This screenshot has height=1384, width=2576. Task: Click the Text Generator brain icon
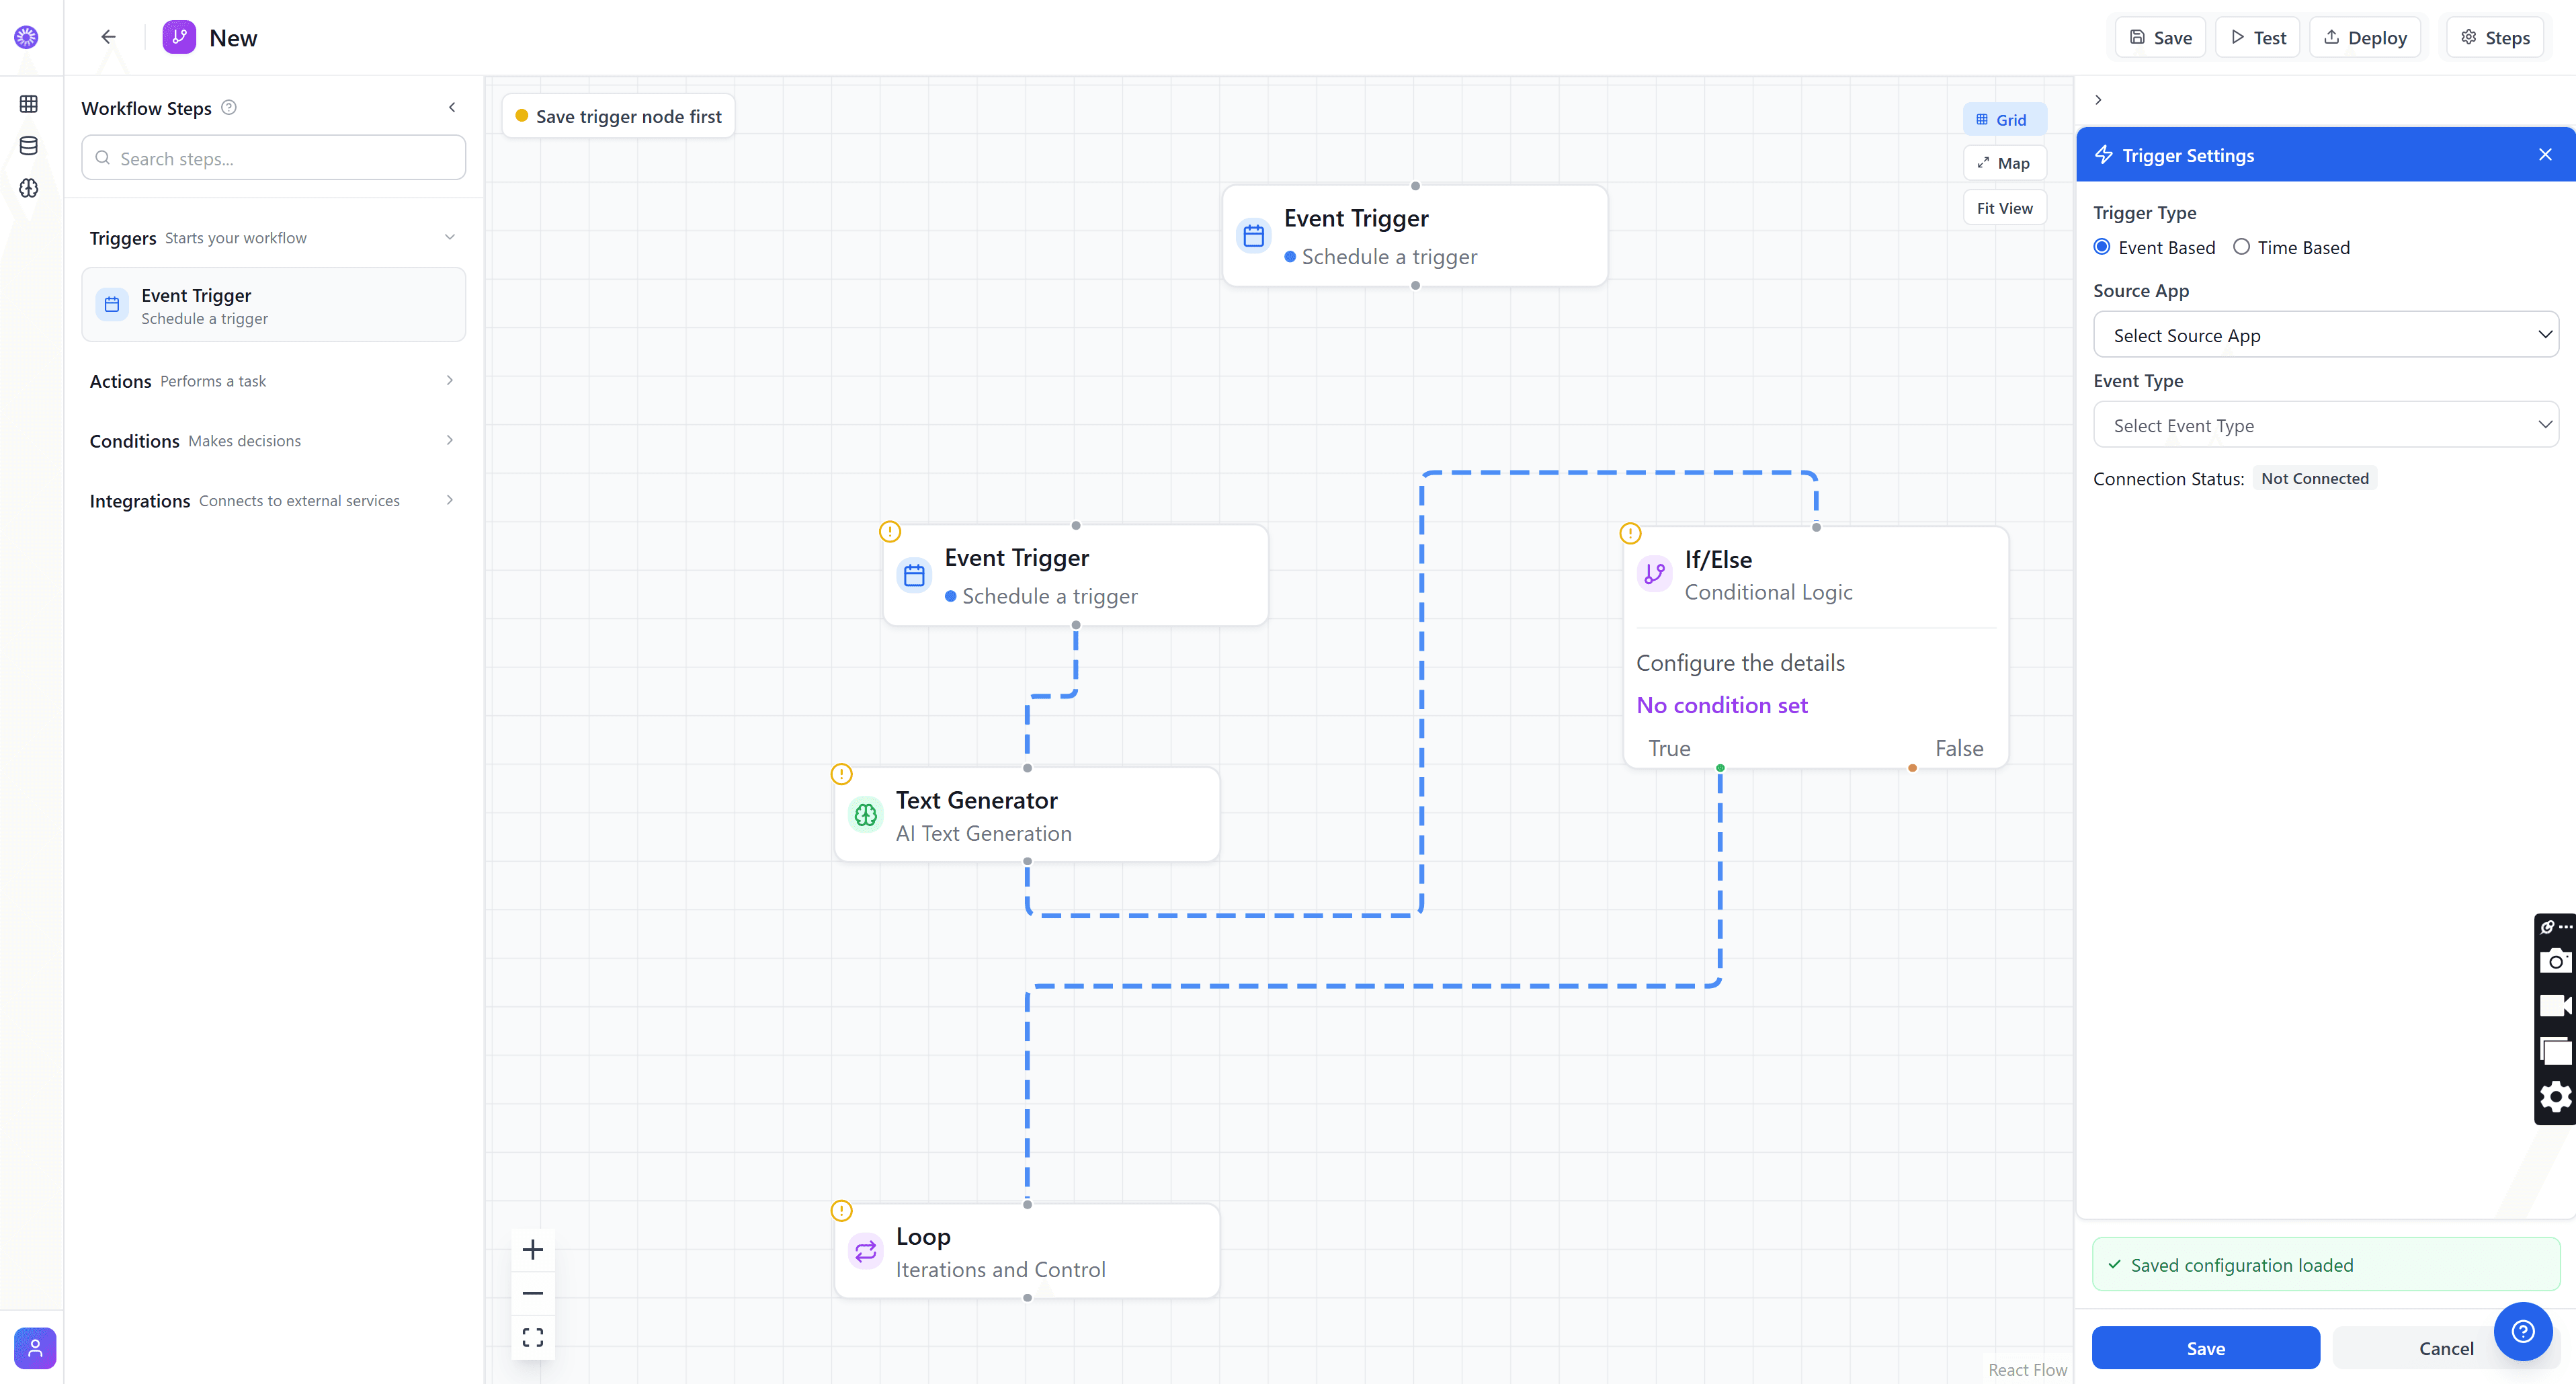(x=865, y=814)
